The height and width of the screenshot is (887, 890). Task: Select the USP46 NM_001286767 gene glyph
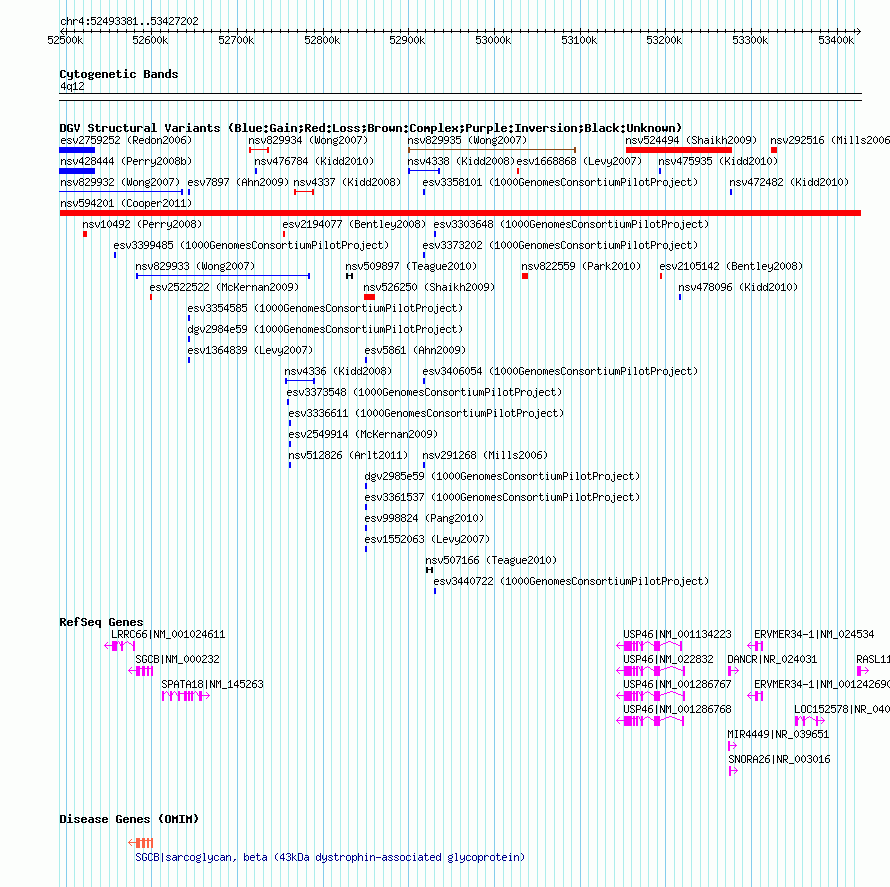(x=650, y=696)
